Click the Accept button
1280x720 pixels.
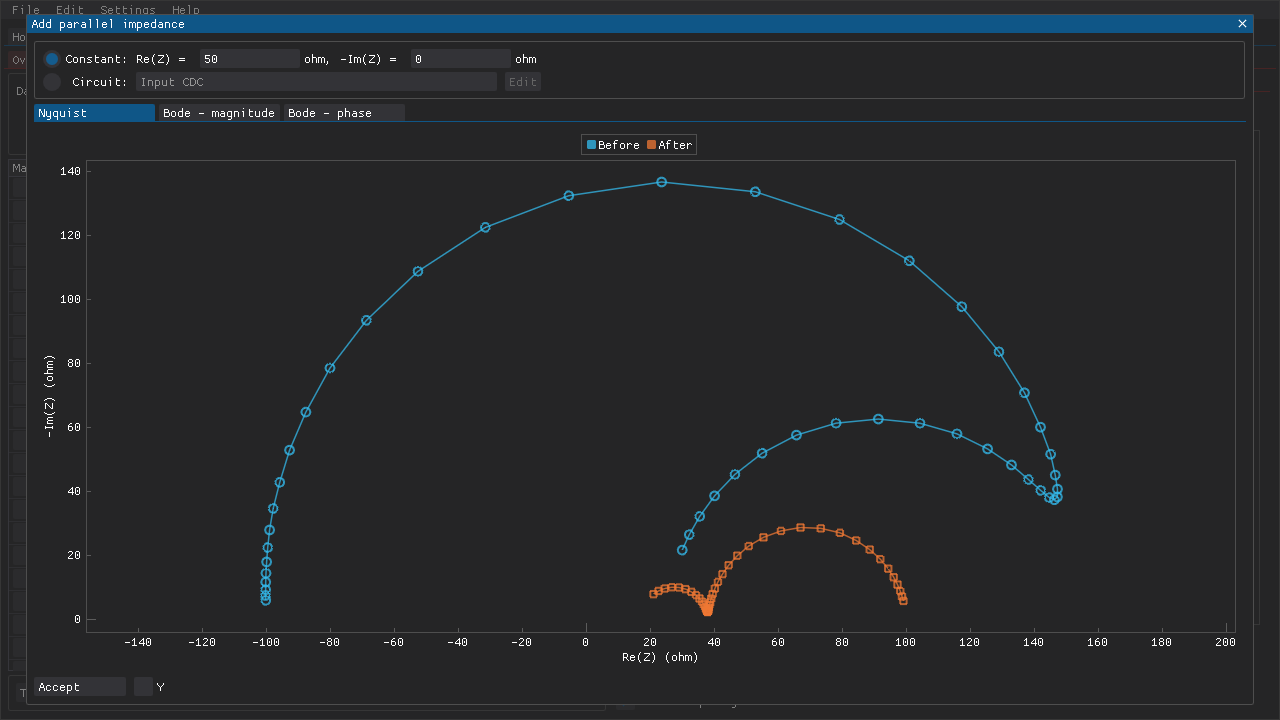[x=80, y=687]
